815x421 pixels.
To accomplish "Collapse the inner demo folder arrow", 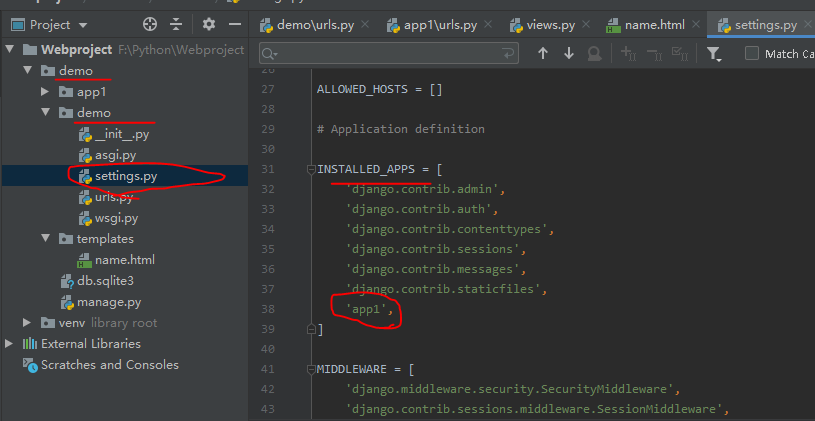I will (46, 112).
